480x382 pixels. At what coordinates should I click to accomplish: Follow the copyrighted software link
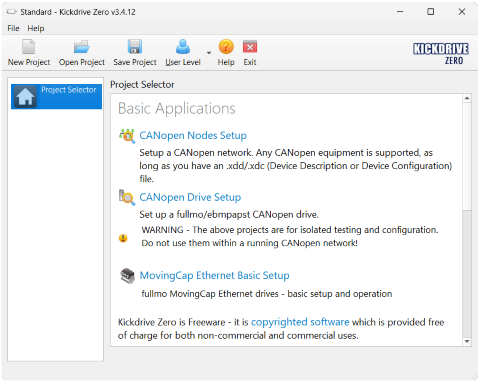click(300, 322)
